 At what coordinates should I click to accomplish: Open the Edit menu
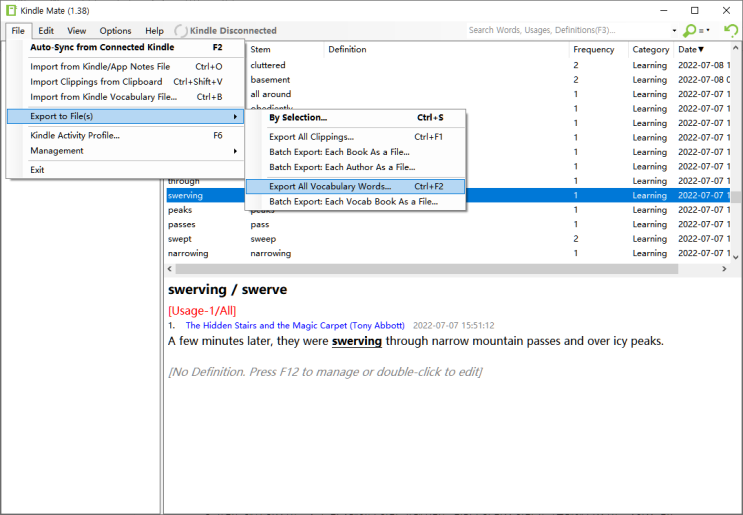[46, 31]
